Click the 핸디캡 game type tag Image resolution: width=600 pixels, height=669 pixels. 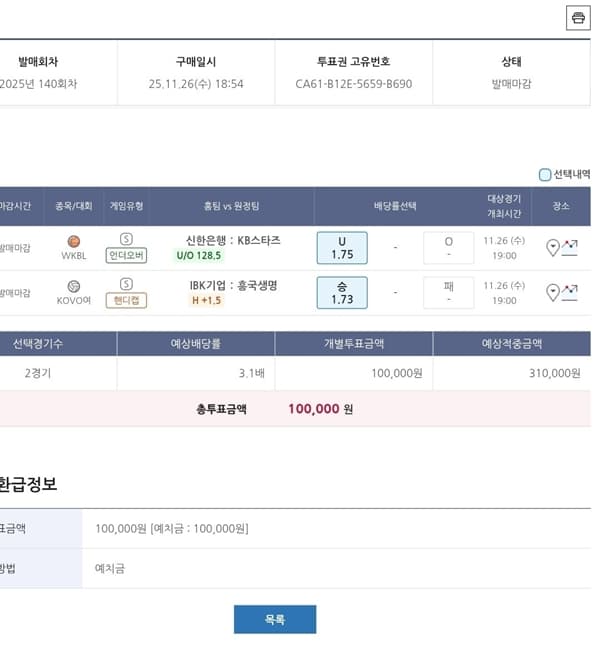126,300
